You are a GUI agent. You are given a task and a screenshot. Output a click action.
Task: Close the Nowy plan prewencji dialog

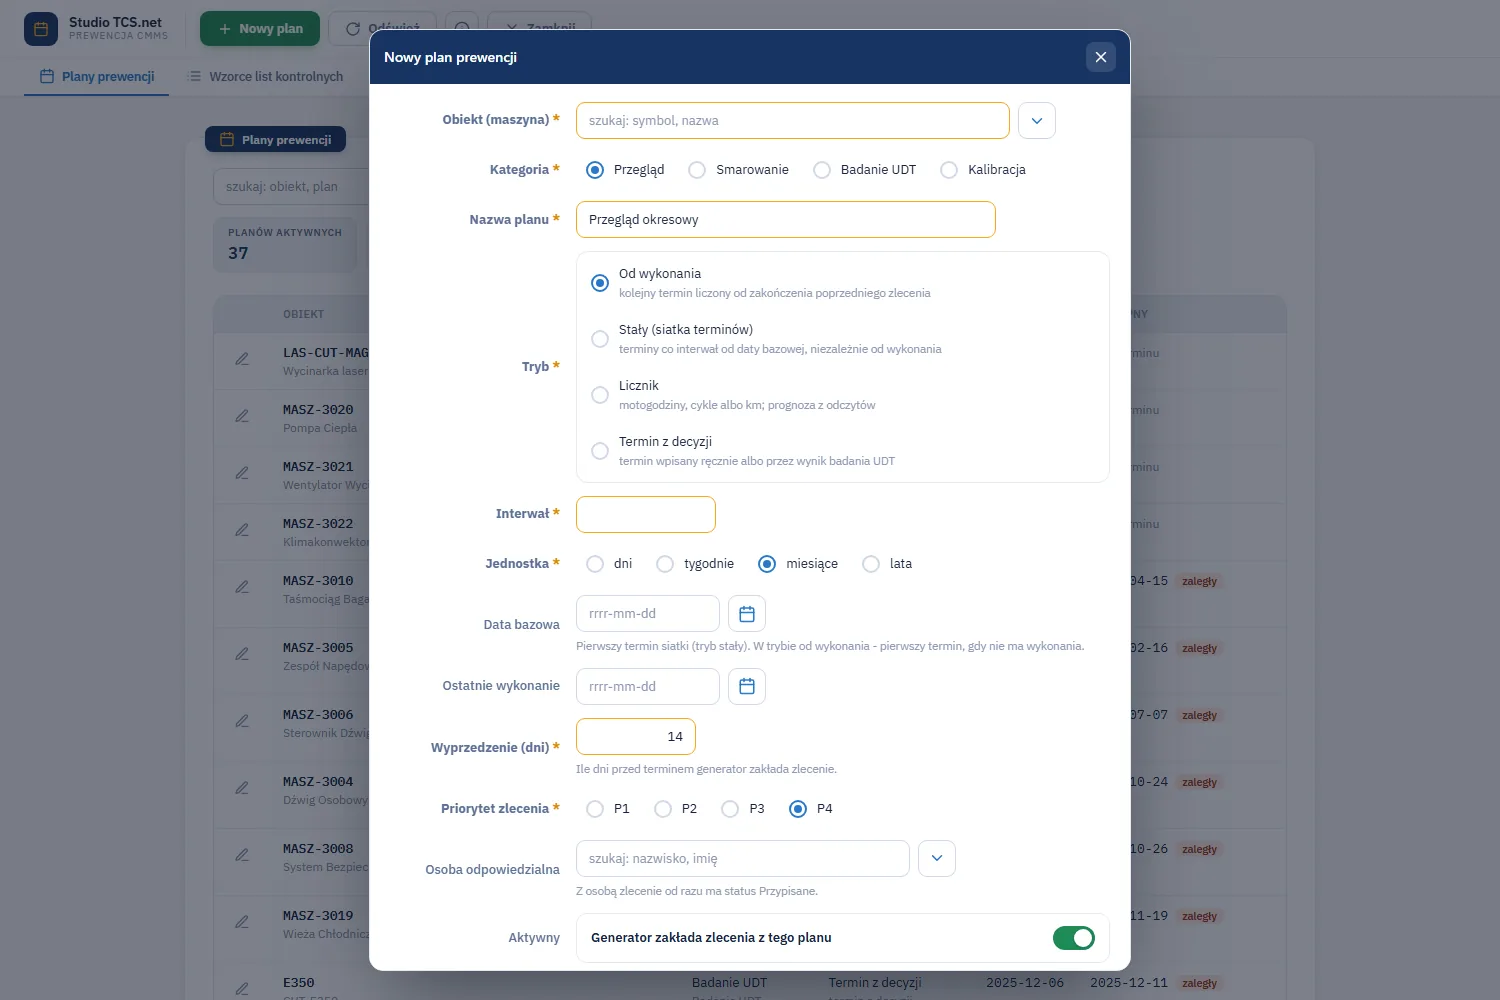[1101, 57]
